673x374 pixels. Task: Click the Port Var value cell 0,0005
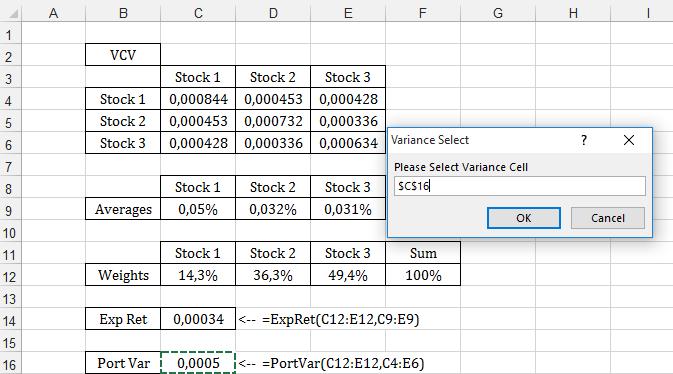(198, 363)
